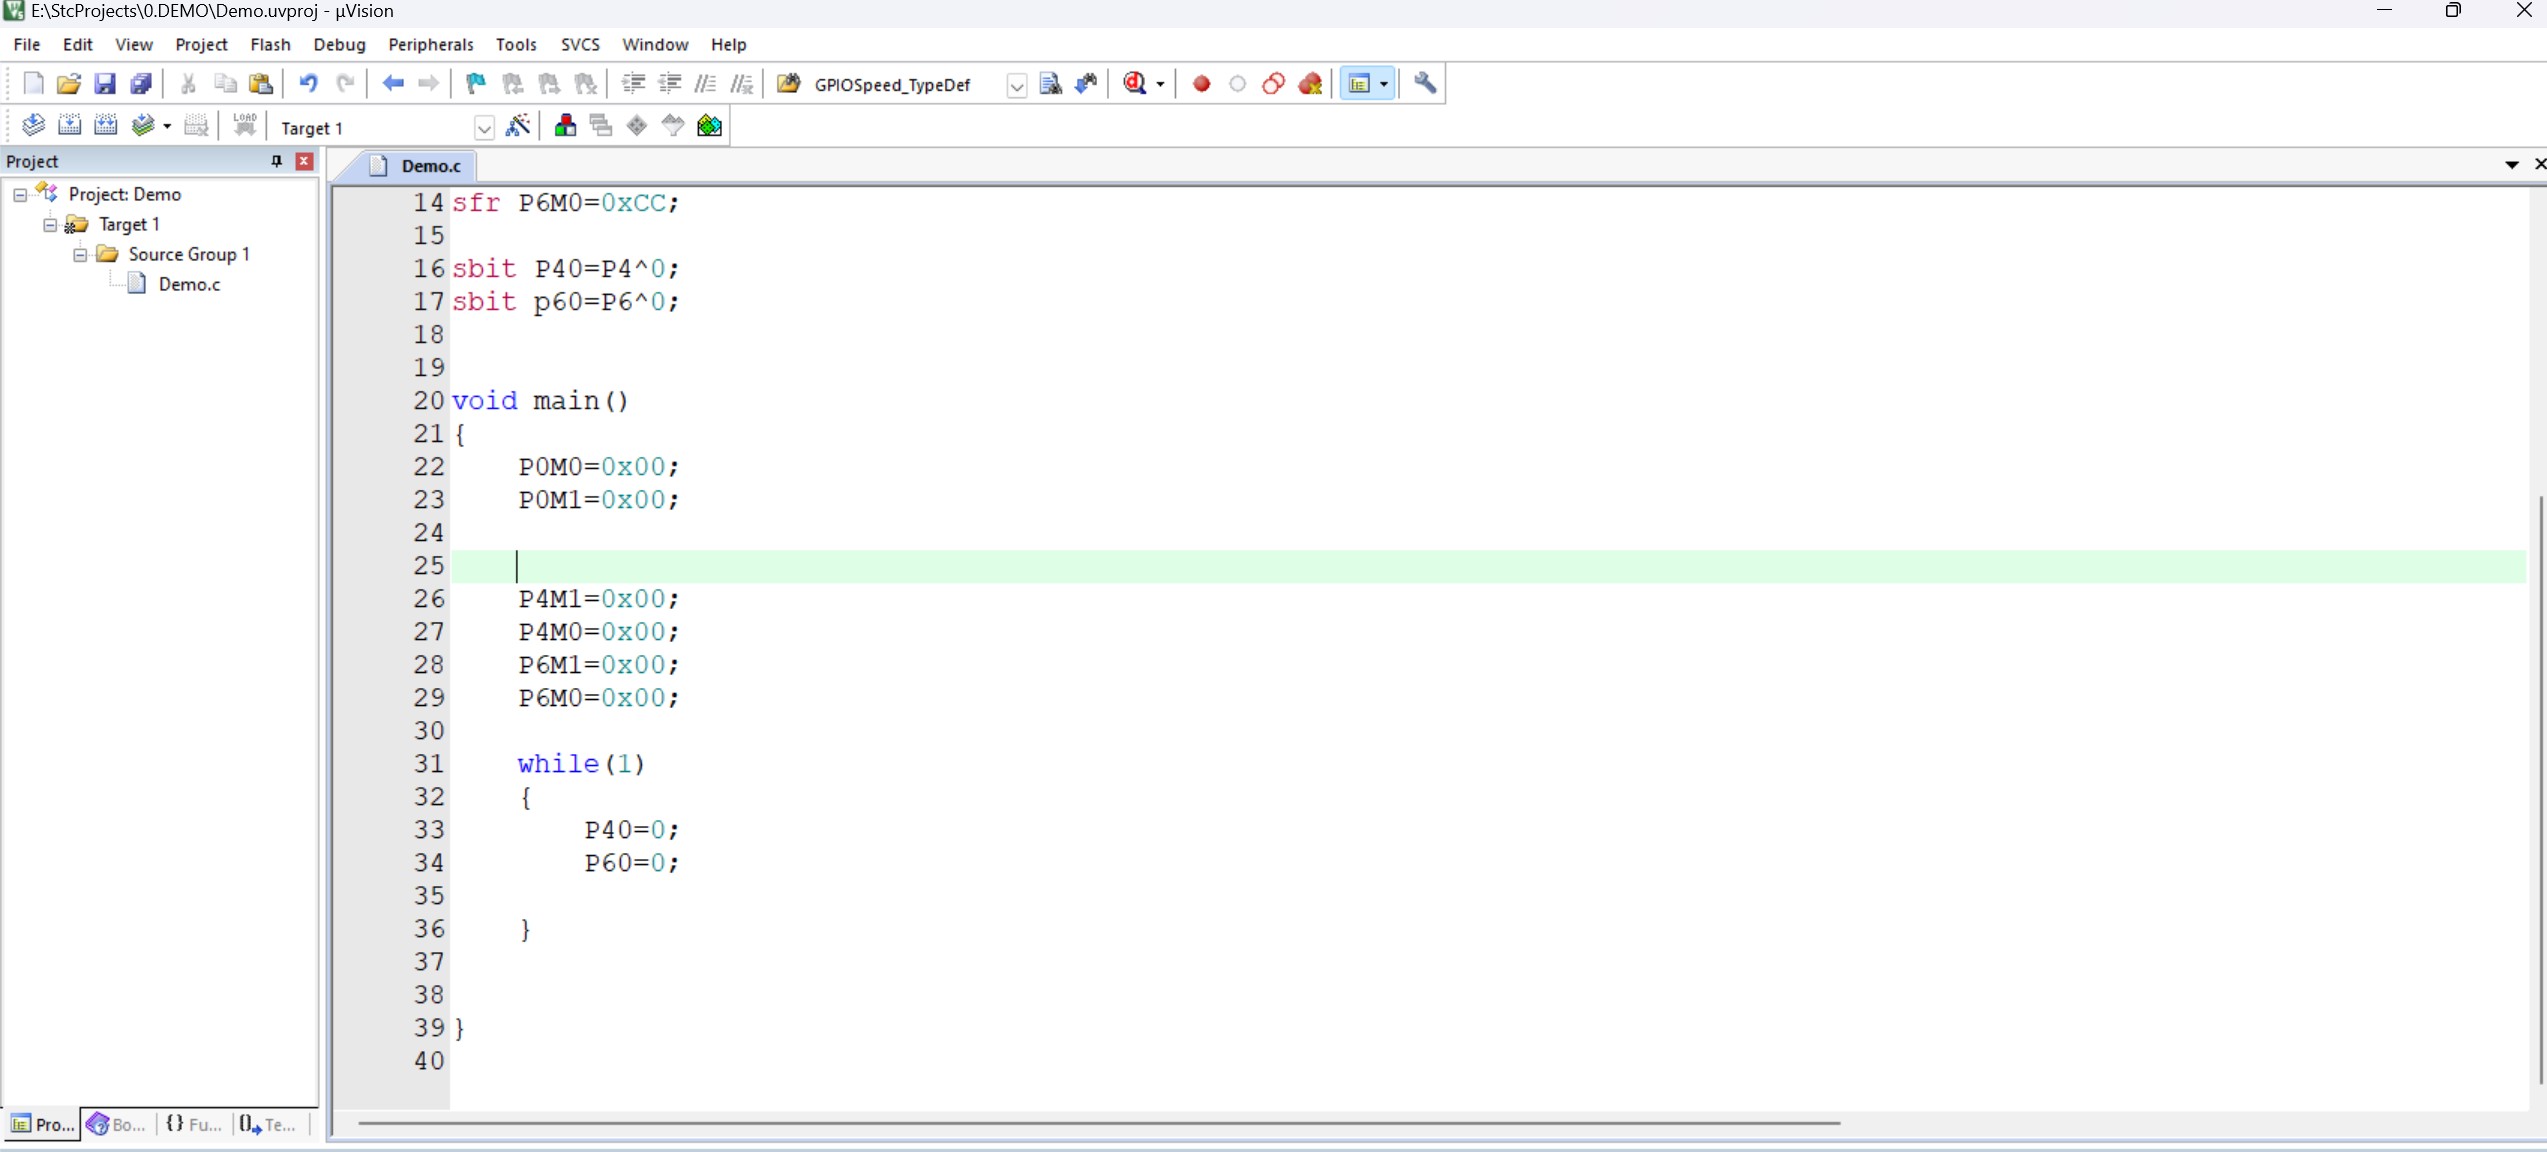
Task: Click Save All icon
Action: tap(141, 84)
